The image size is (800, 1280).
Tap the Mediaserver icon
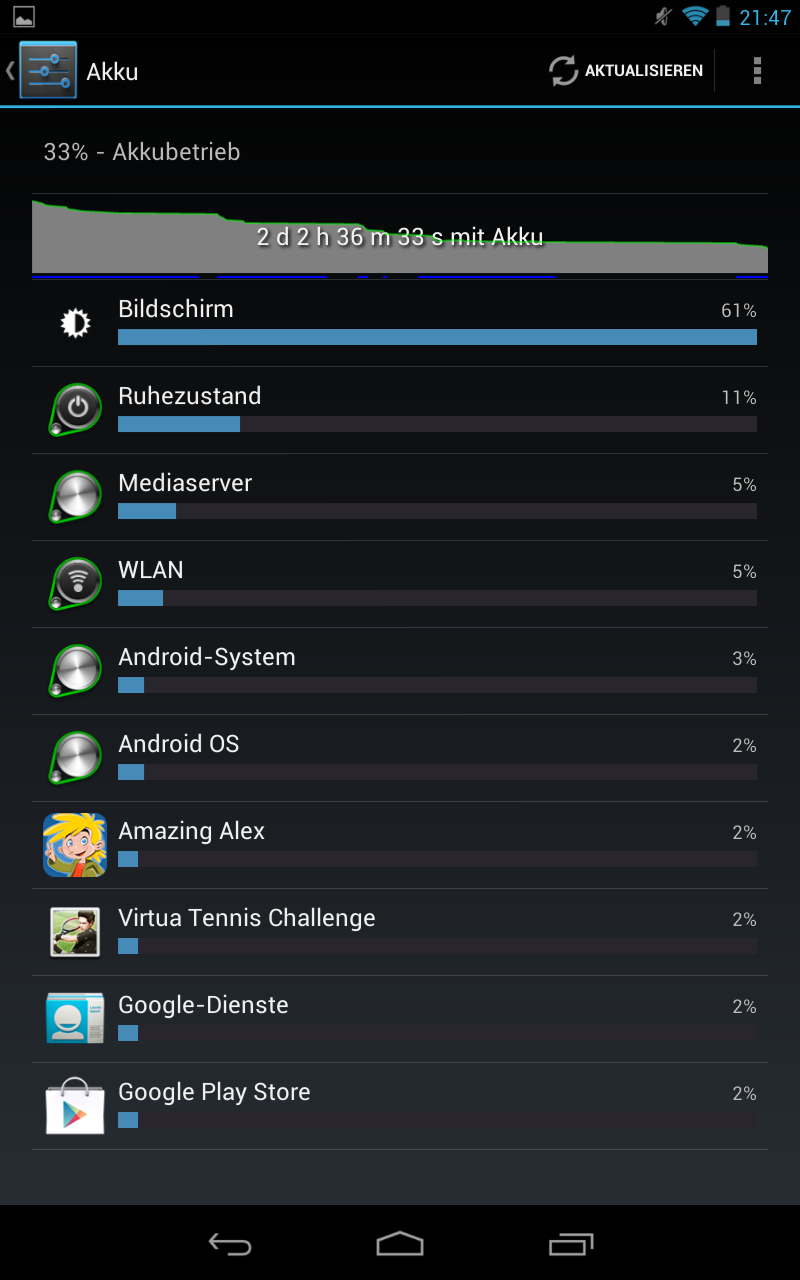75,496
